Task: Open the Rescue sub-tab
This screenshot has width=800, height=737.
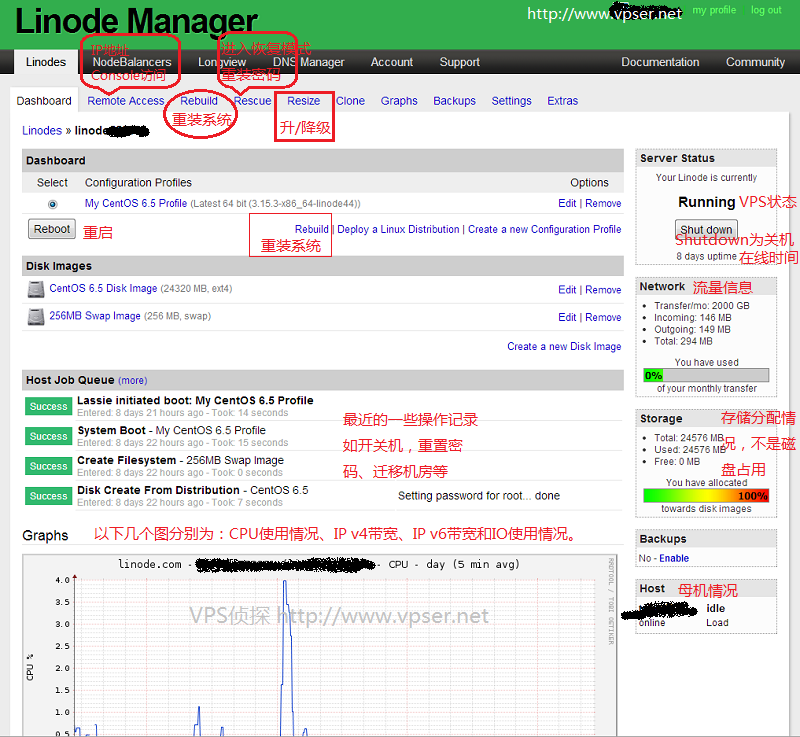Action: pyautogui.click(x=253, y=101)
